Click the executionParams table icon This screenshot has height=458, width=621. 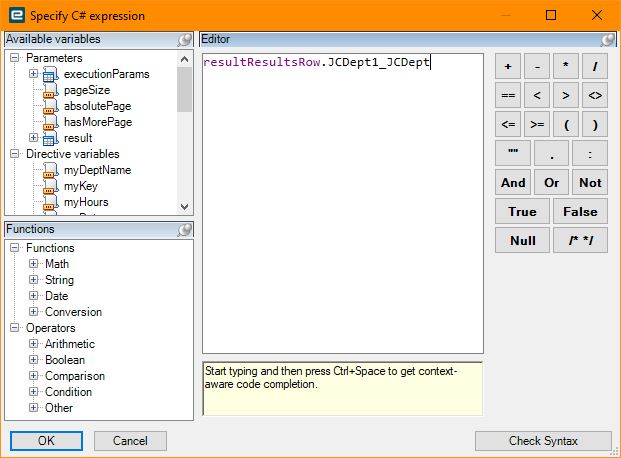click(50, 74)
